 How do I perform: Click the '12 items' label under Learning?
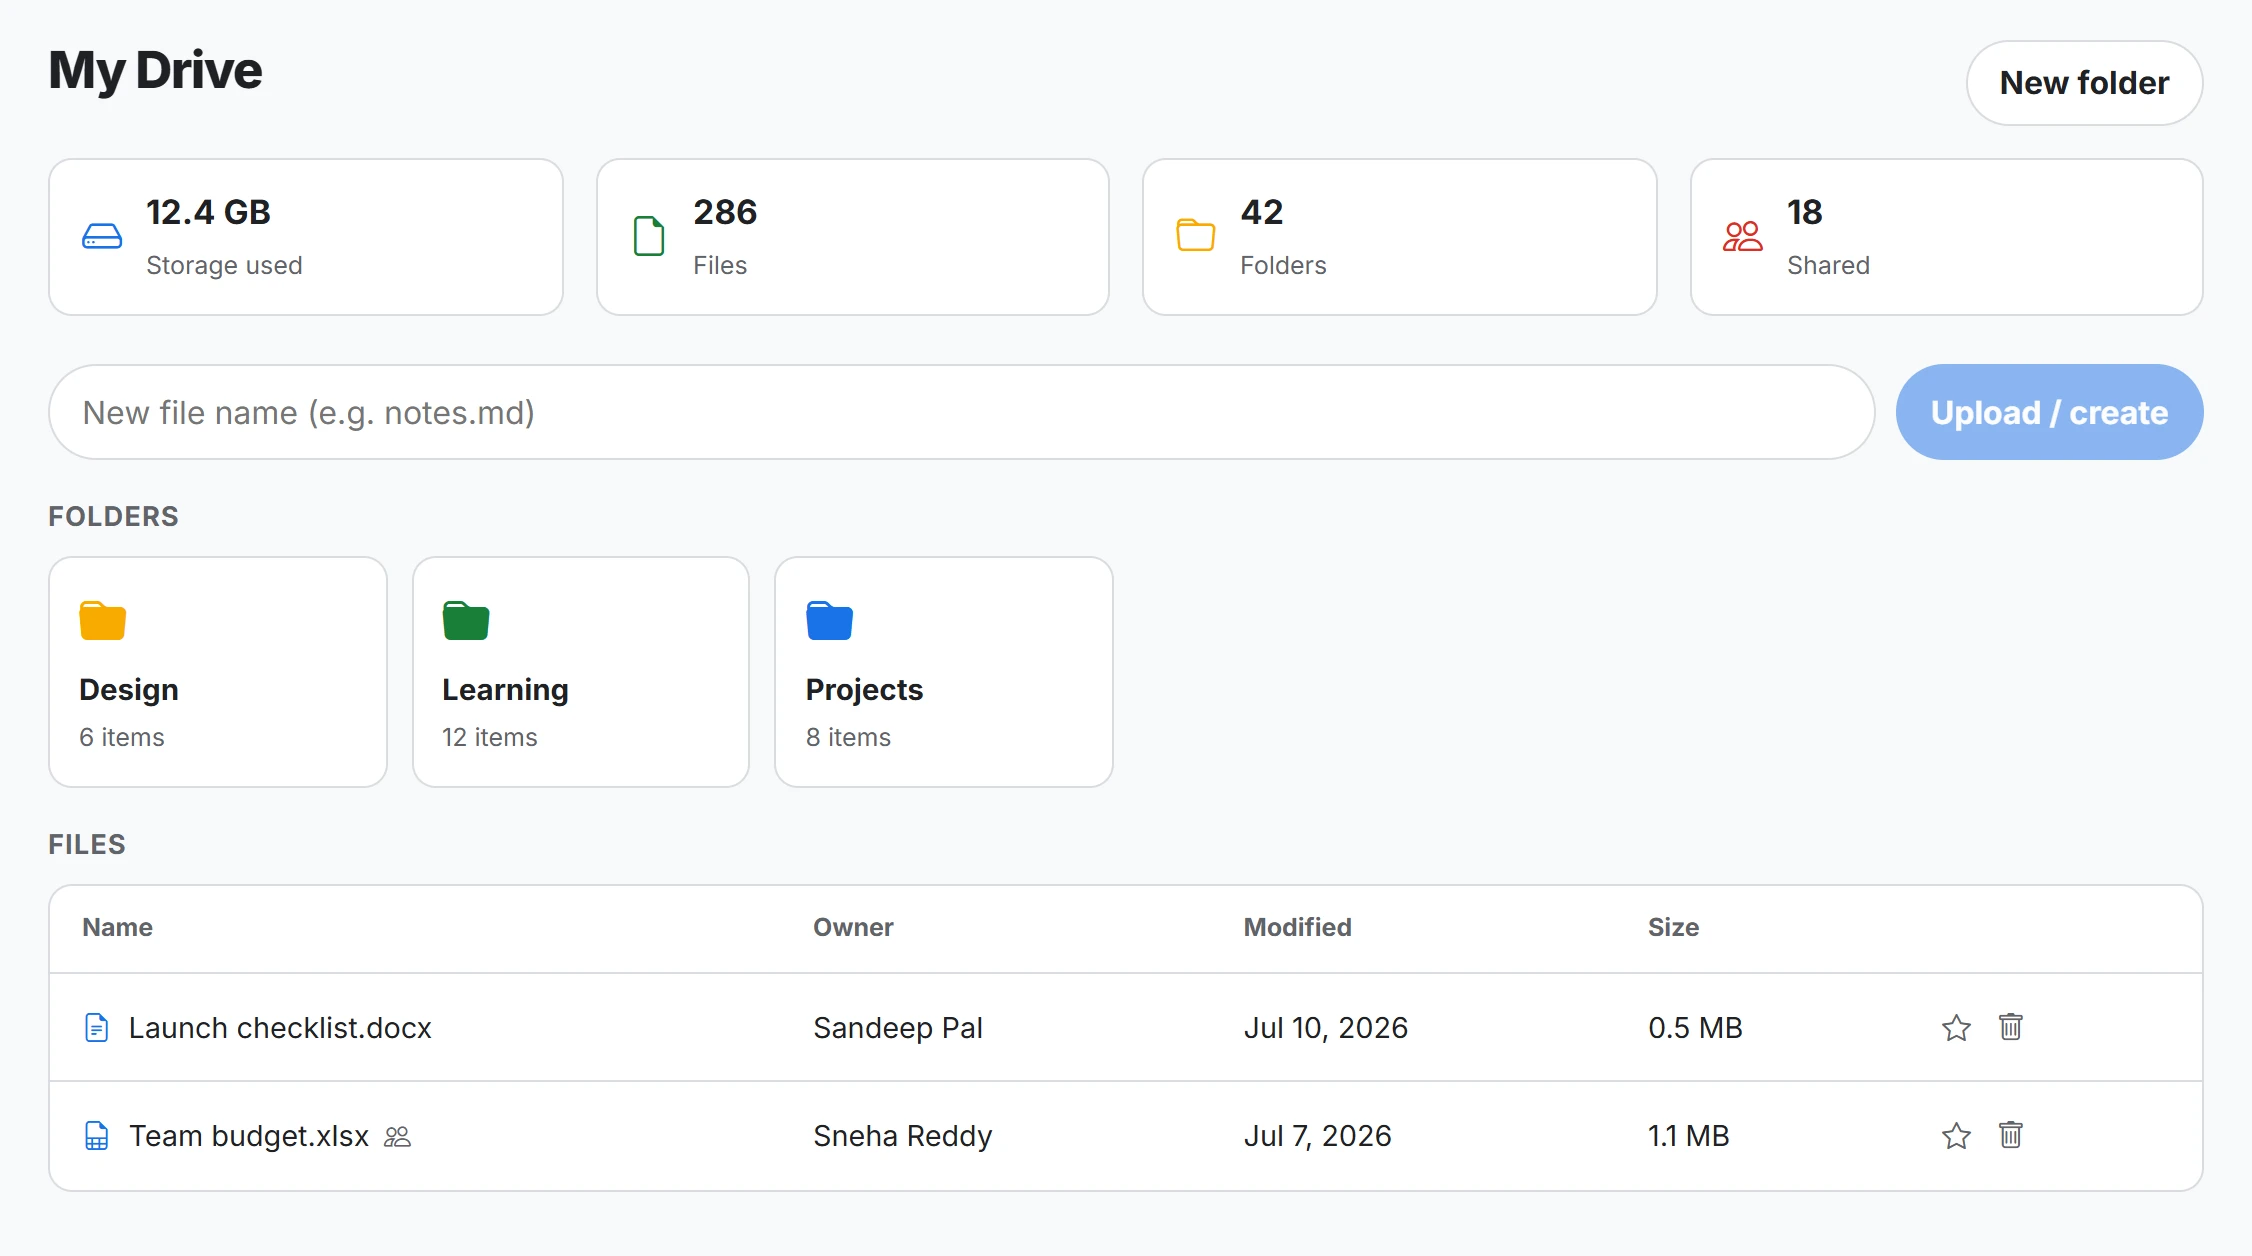[489, 737]
